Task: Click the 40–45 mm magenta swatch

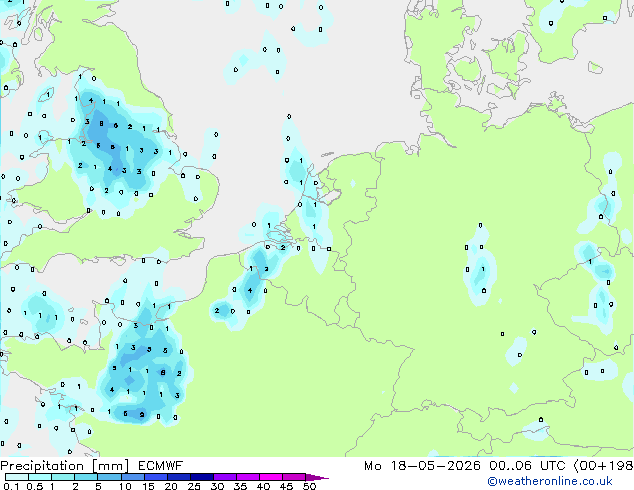Action: pos(271,477)
